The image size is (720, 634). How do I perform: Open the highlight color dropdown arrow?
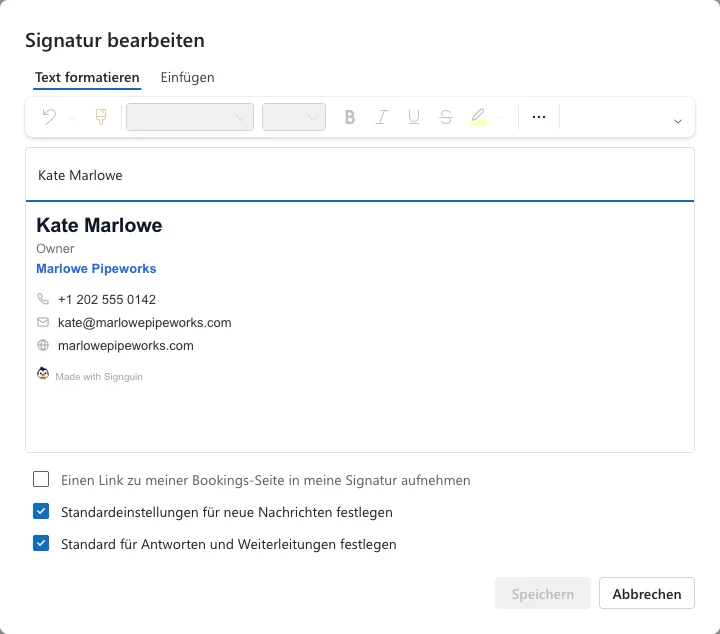[x=501, y=118]
